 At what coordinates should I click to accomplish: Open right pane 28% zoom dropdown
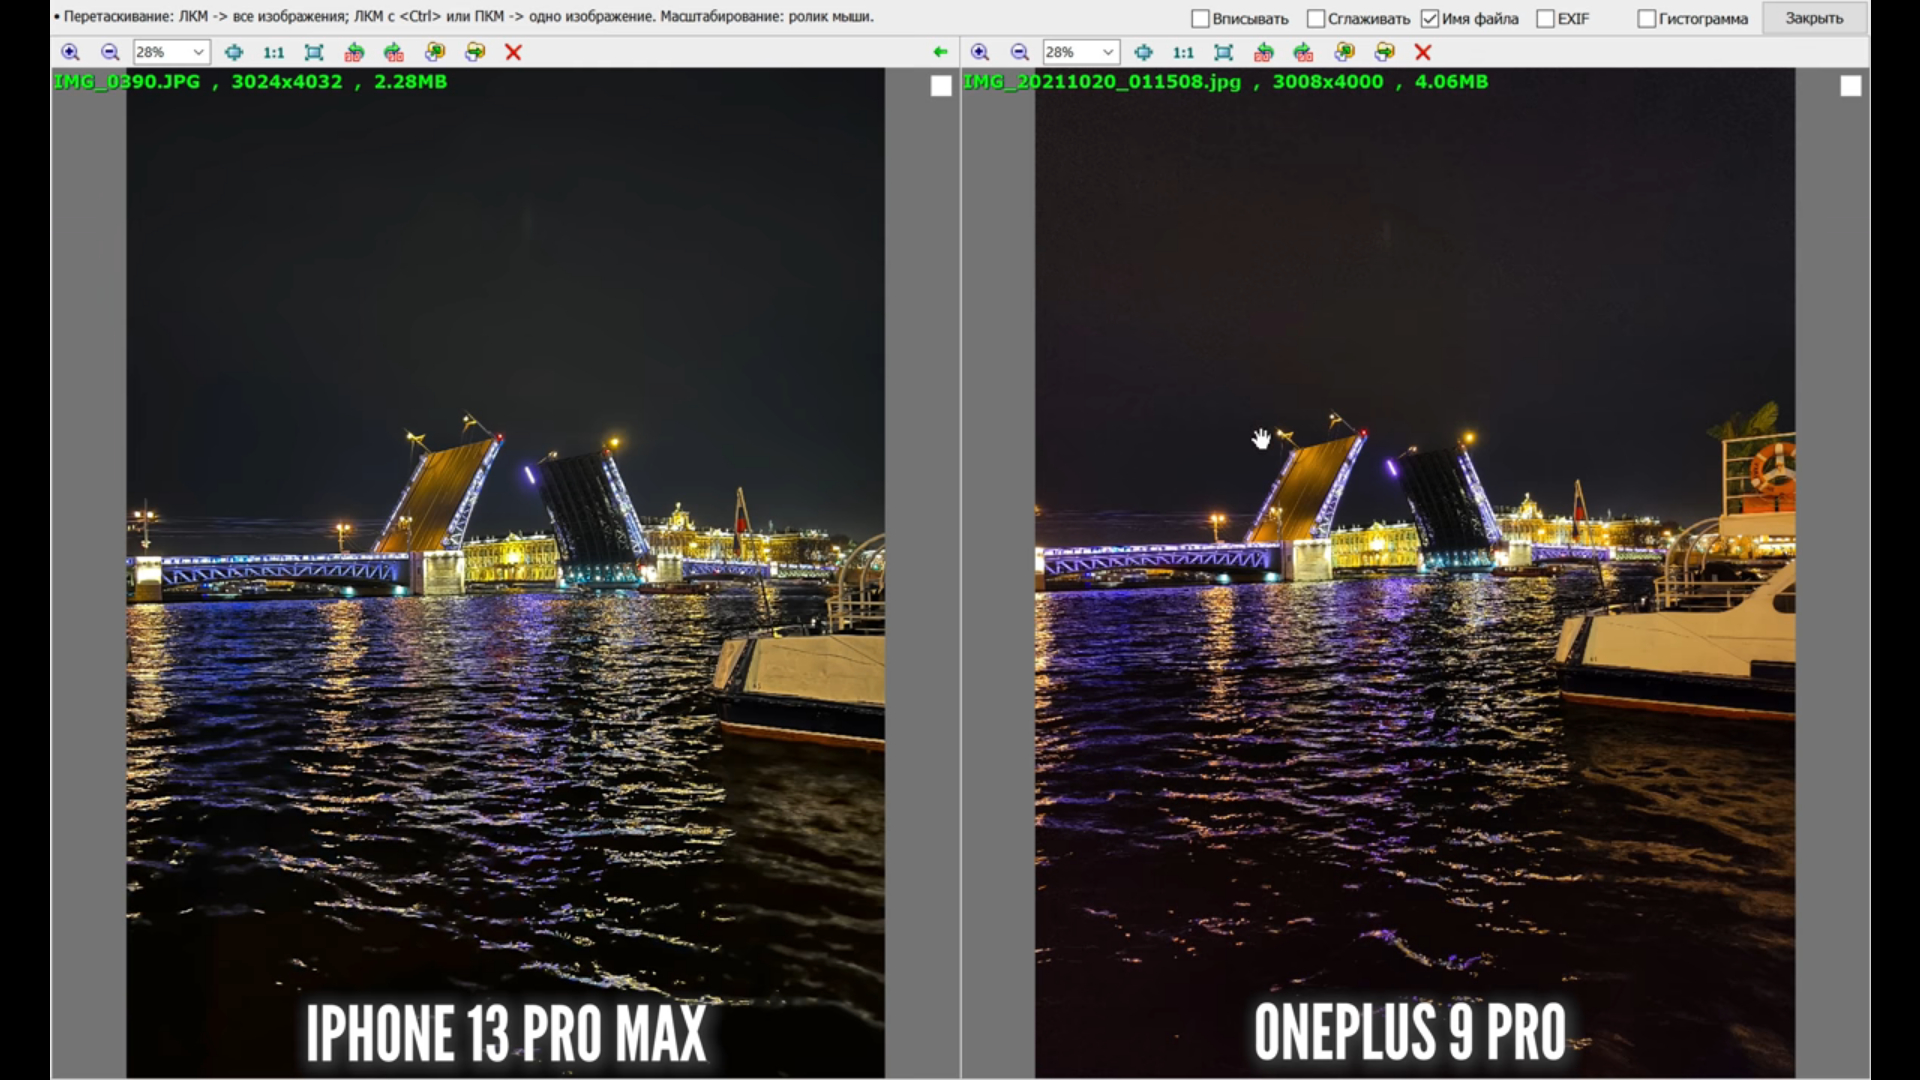point(1108,52)
